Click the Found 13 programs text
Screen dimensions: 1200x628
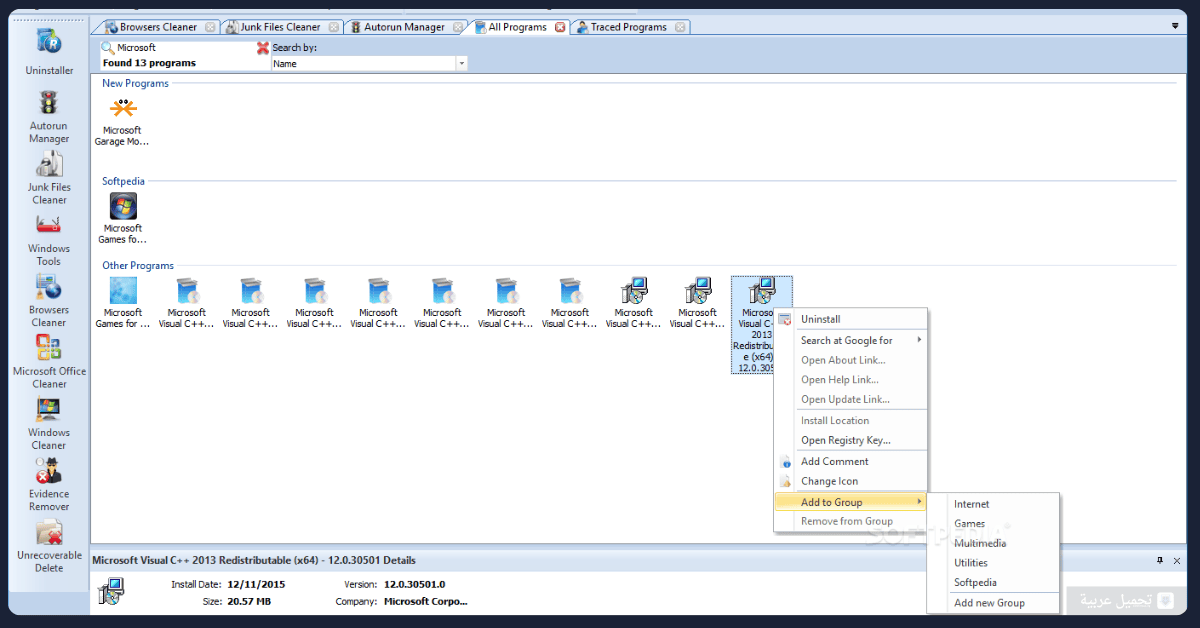149,63
